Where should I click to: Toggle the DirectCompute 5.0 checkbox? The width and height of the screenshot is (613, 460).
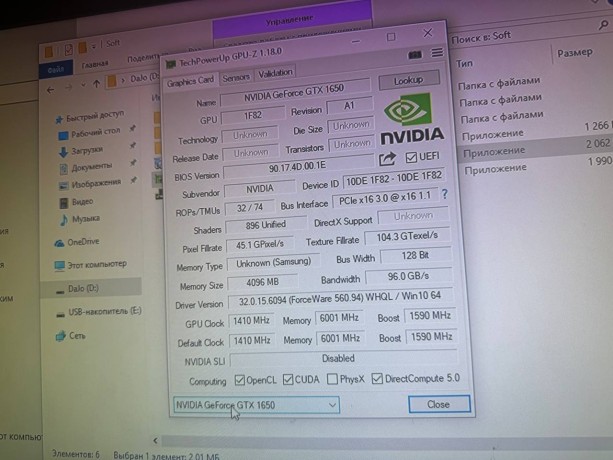377,378
